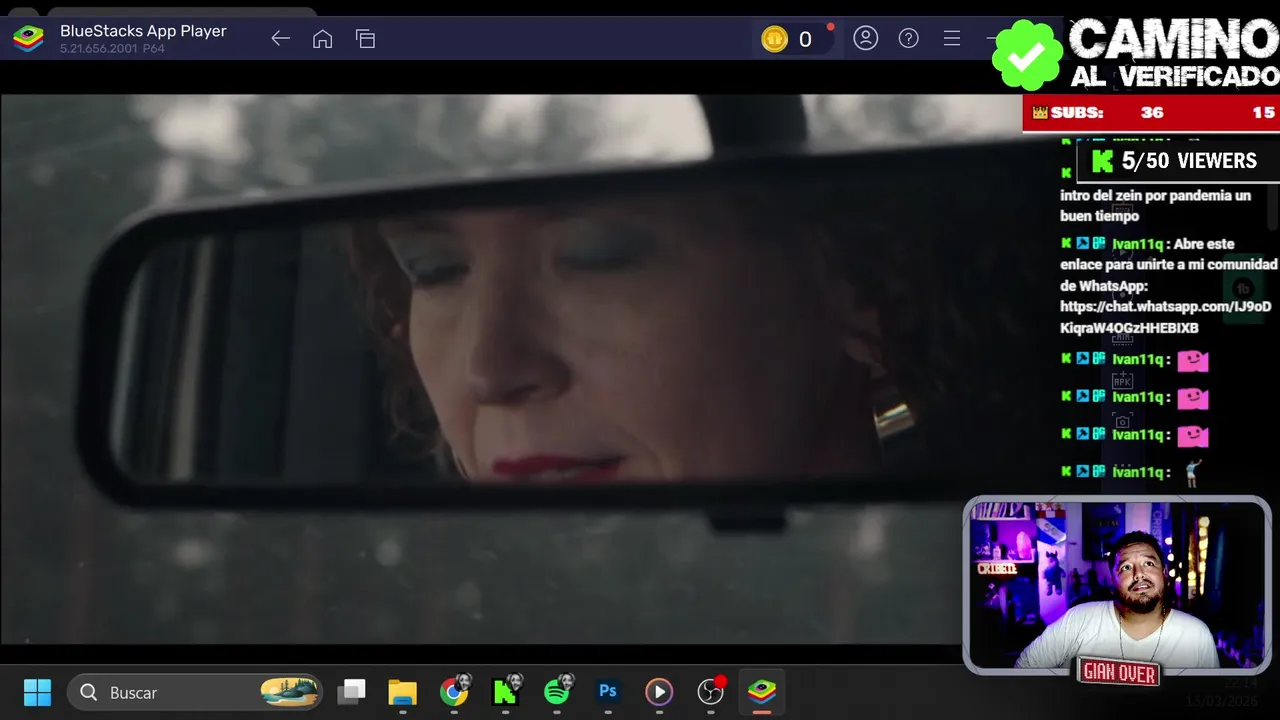Open the BlueStacks hamburger menu
Image resolution: width=1280 pixels, height=720 pixels.
952,38
